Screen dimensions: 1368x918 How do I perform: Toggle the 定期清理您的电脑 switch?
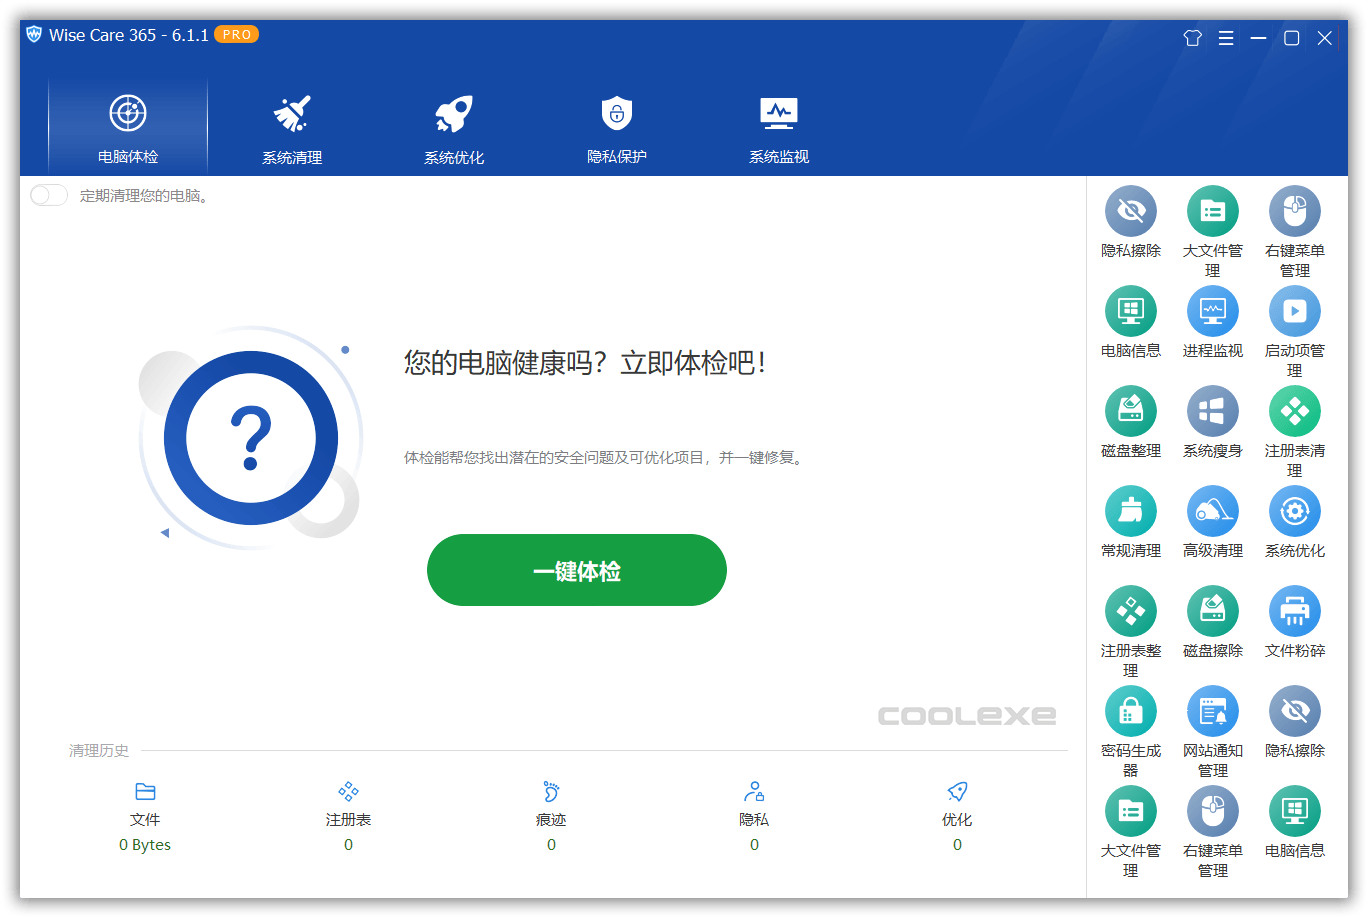(49, 195)
